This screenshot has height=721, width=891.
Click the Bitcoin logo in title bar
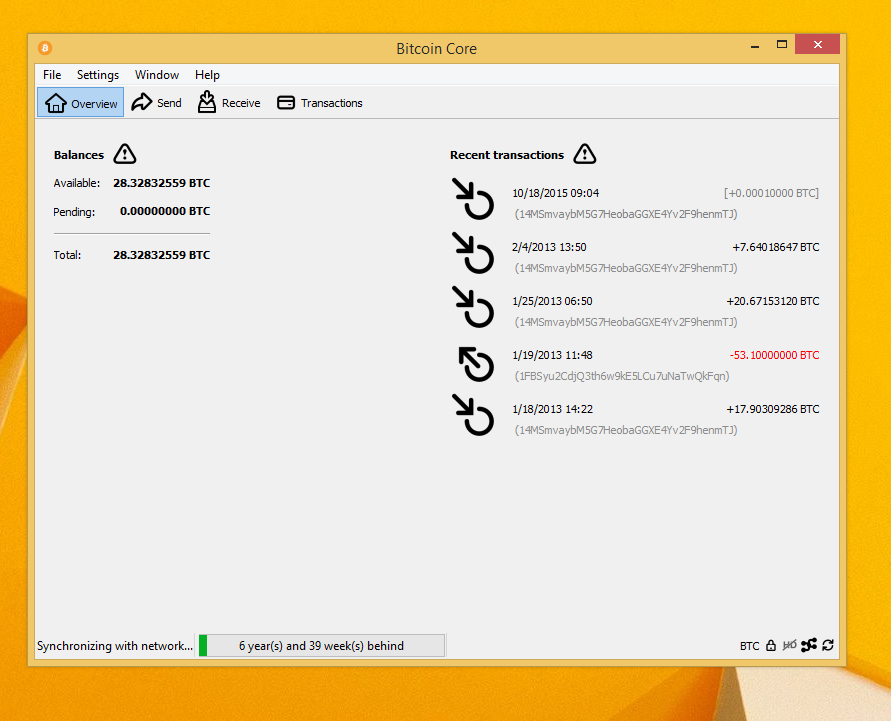click(x=45, y=48)
